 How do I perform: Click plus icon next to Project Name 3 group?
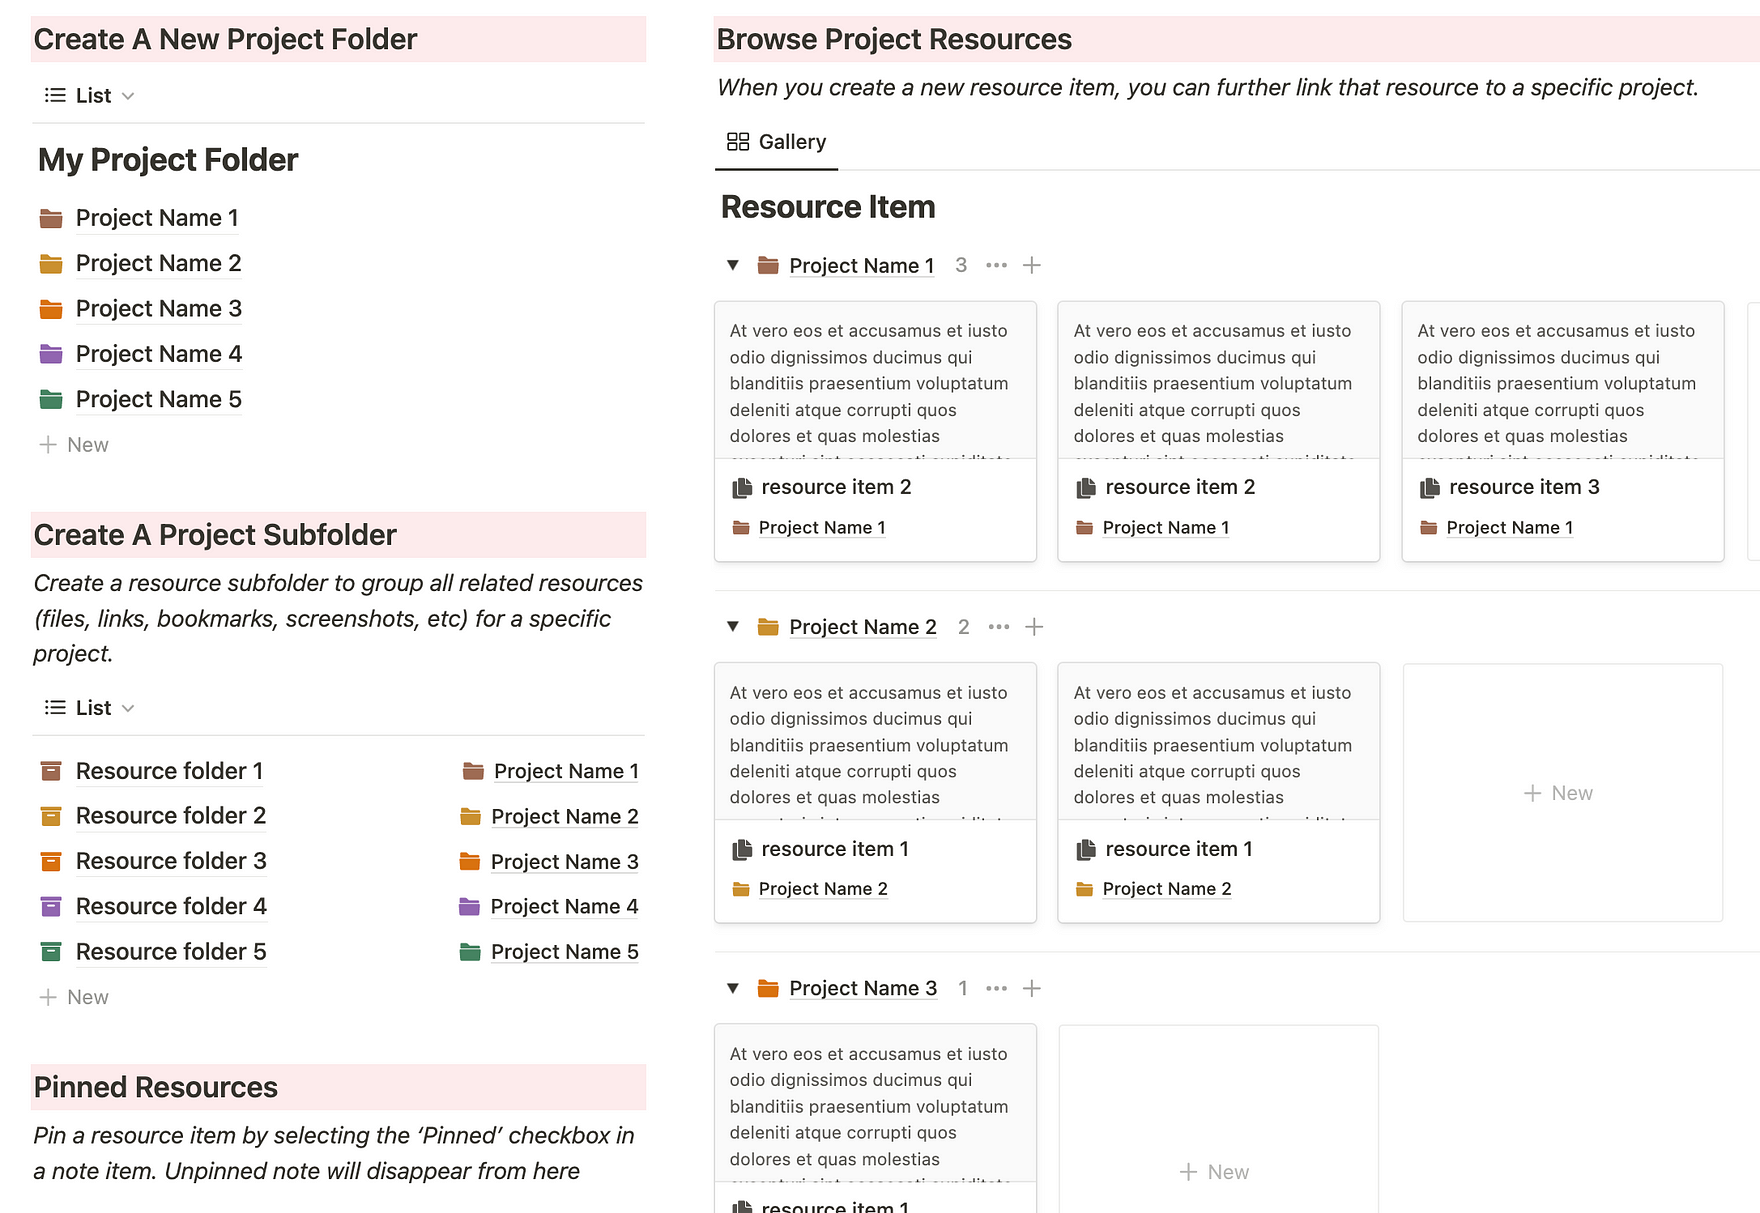1032,989
